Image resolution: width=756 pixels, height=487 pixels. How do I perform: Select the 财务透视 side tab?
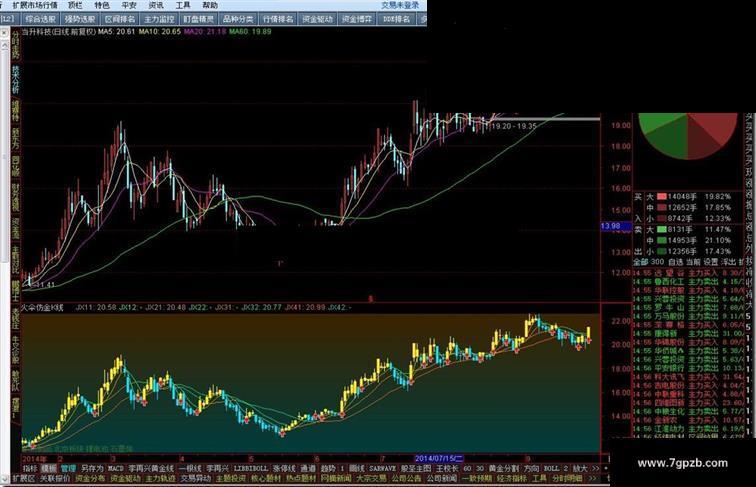tap(15, 196)
